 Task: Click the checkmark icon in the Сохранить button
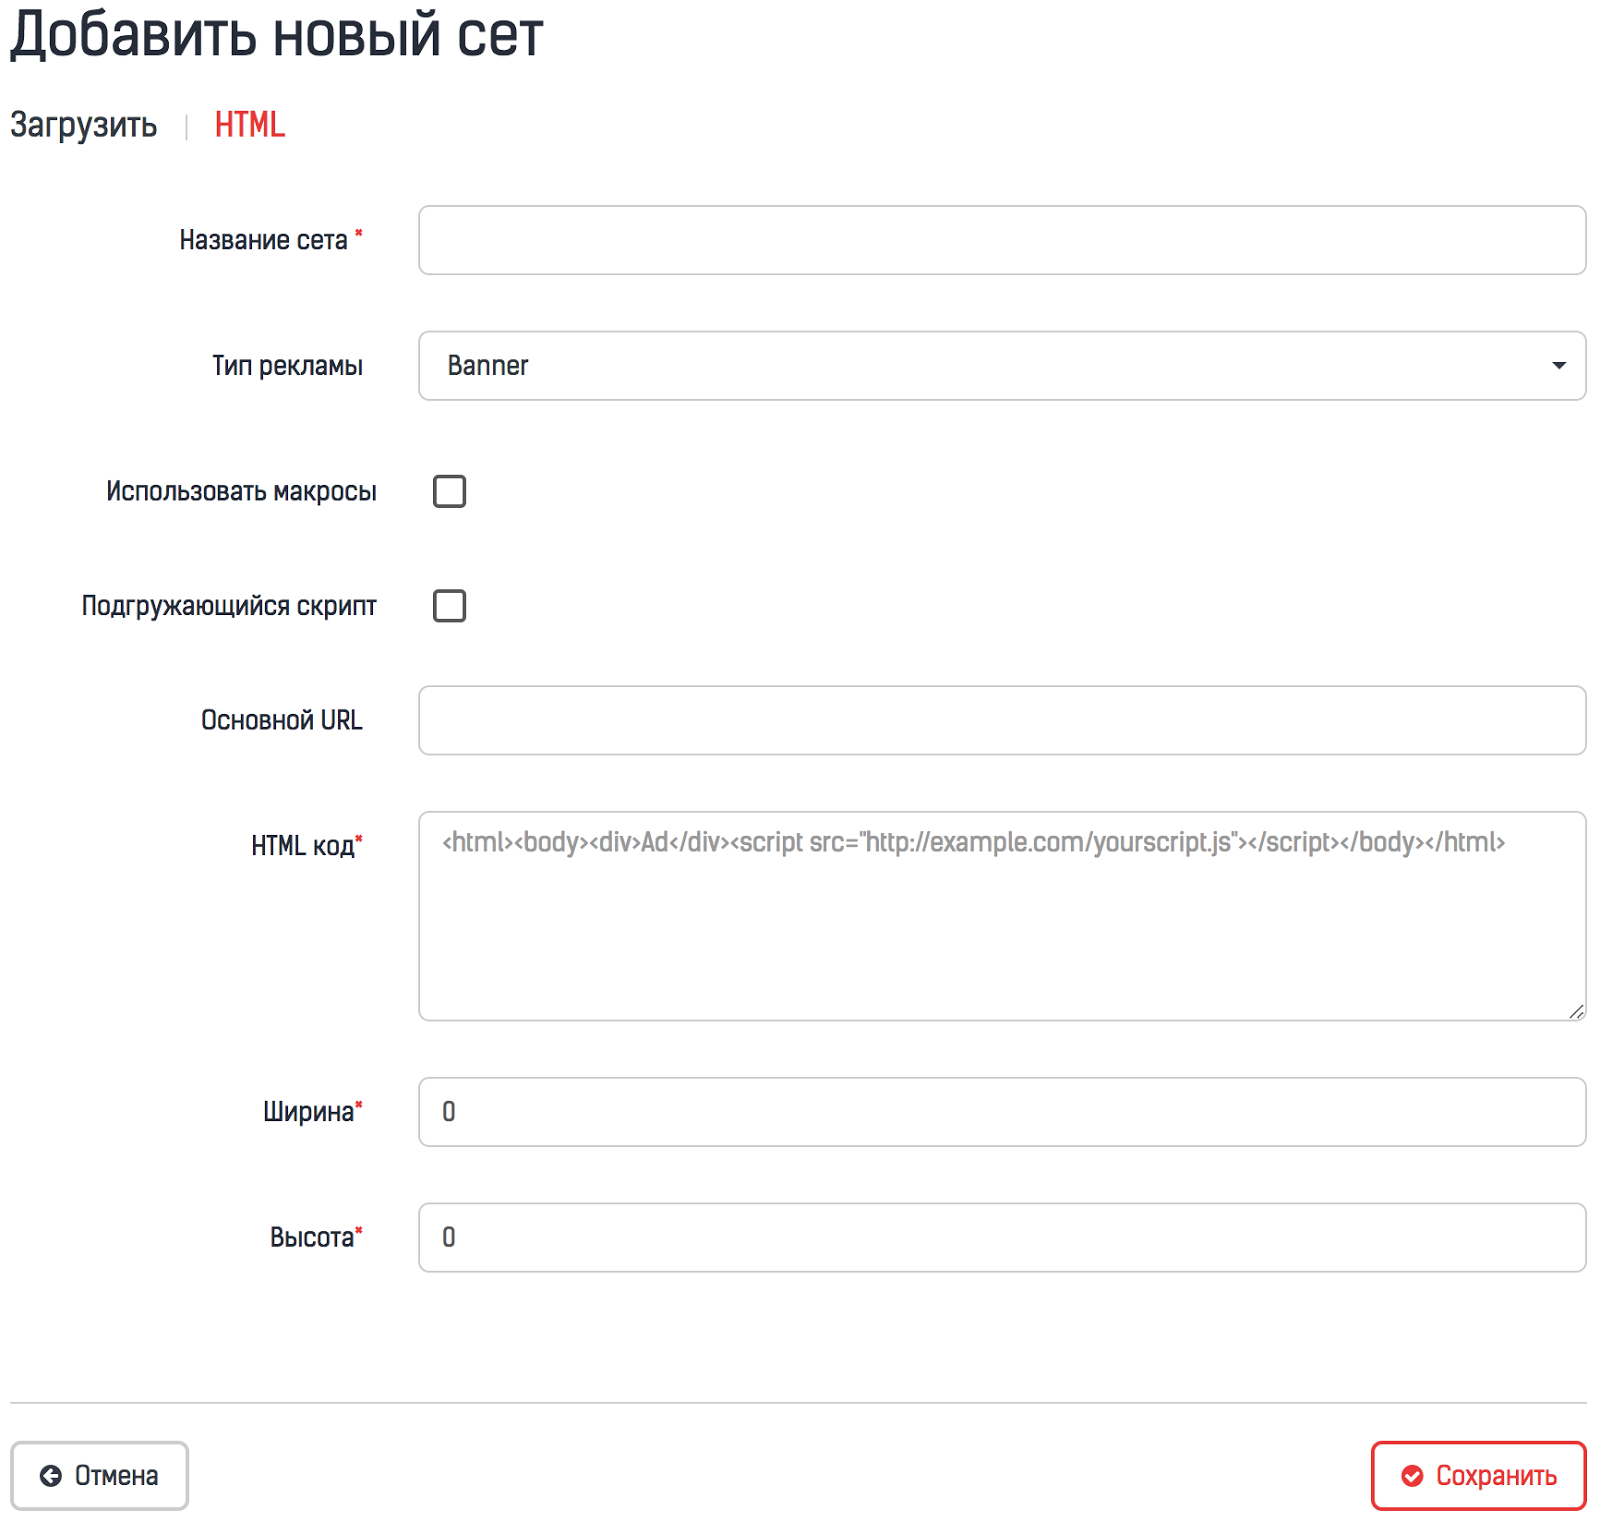[1412, 1476]
